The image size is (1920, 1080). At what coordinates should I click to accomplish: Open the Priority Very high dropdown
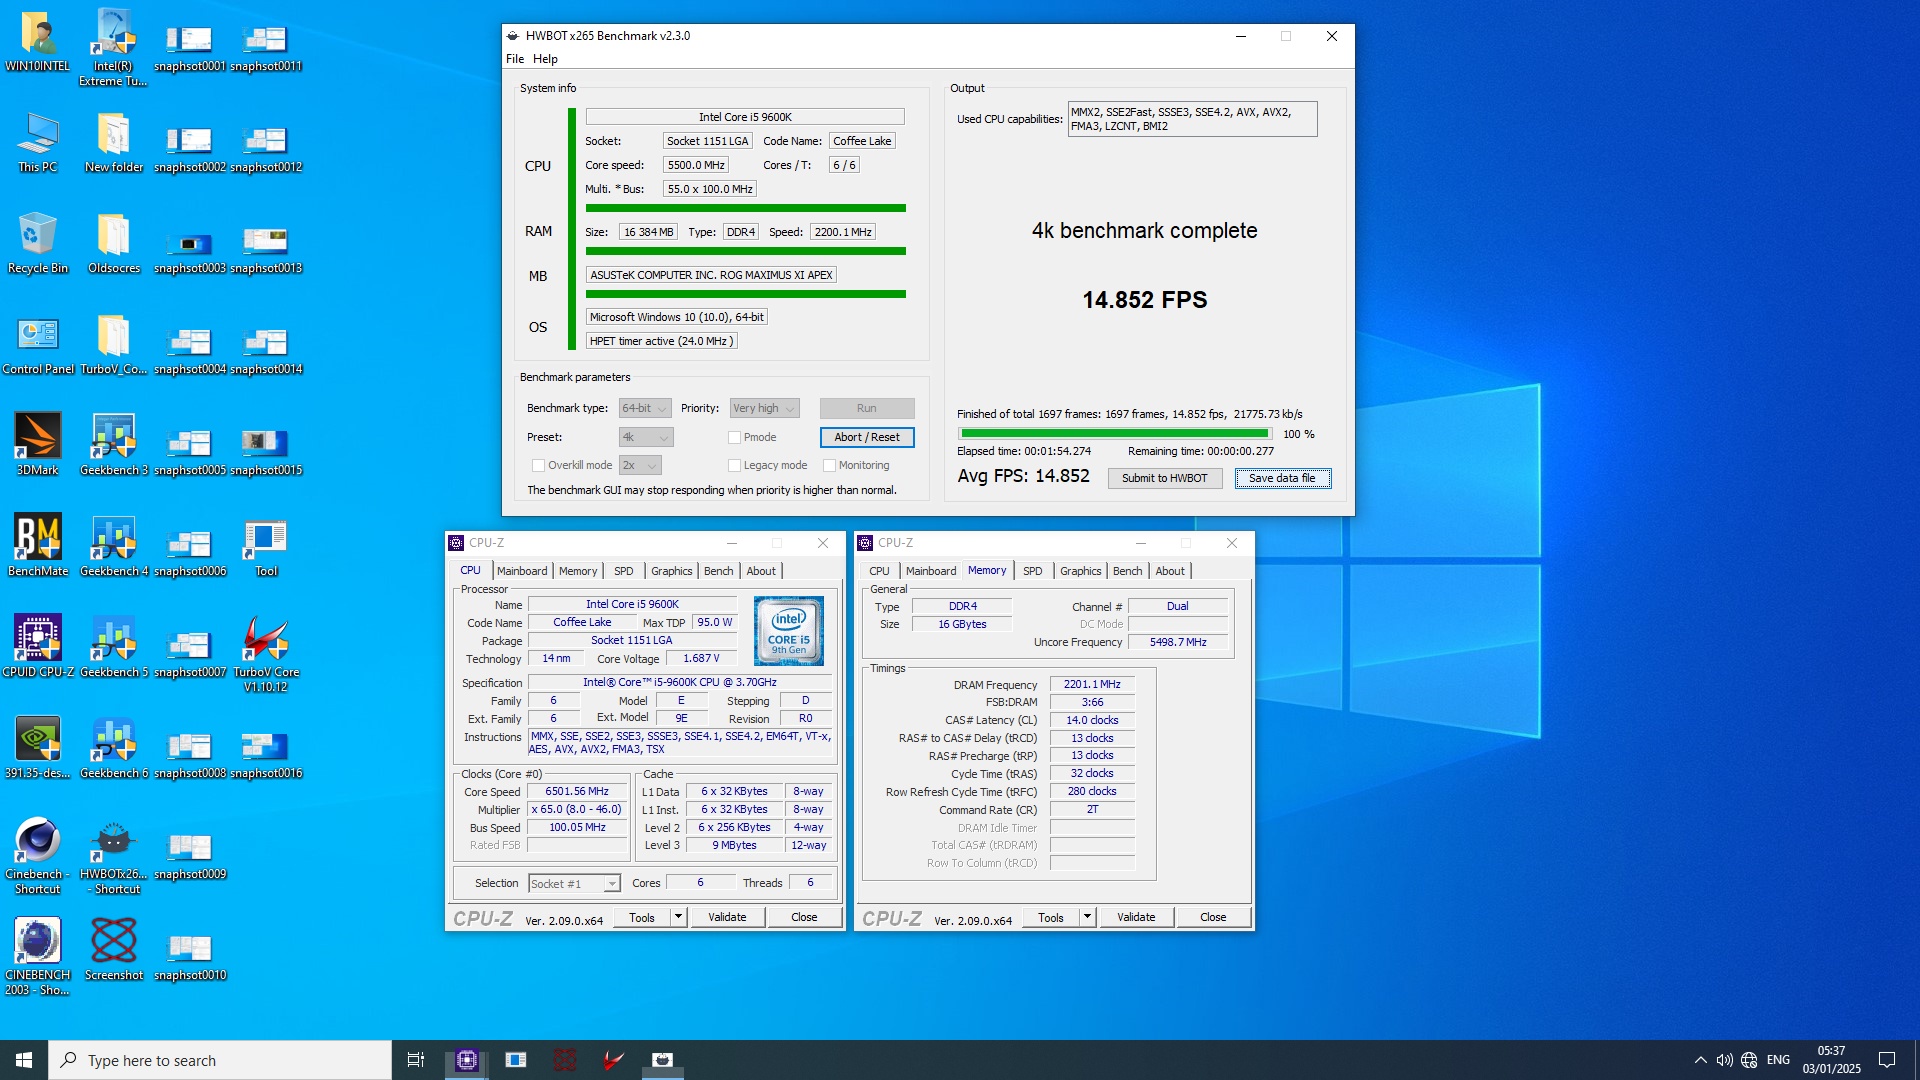pyautogui.click(x=764, y=408)
